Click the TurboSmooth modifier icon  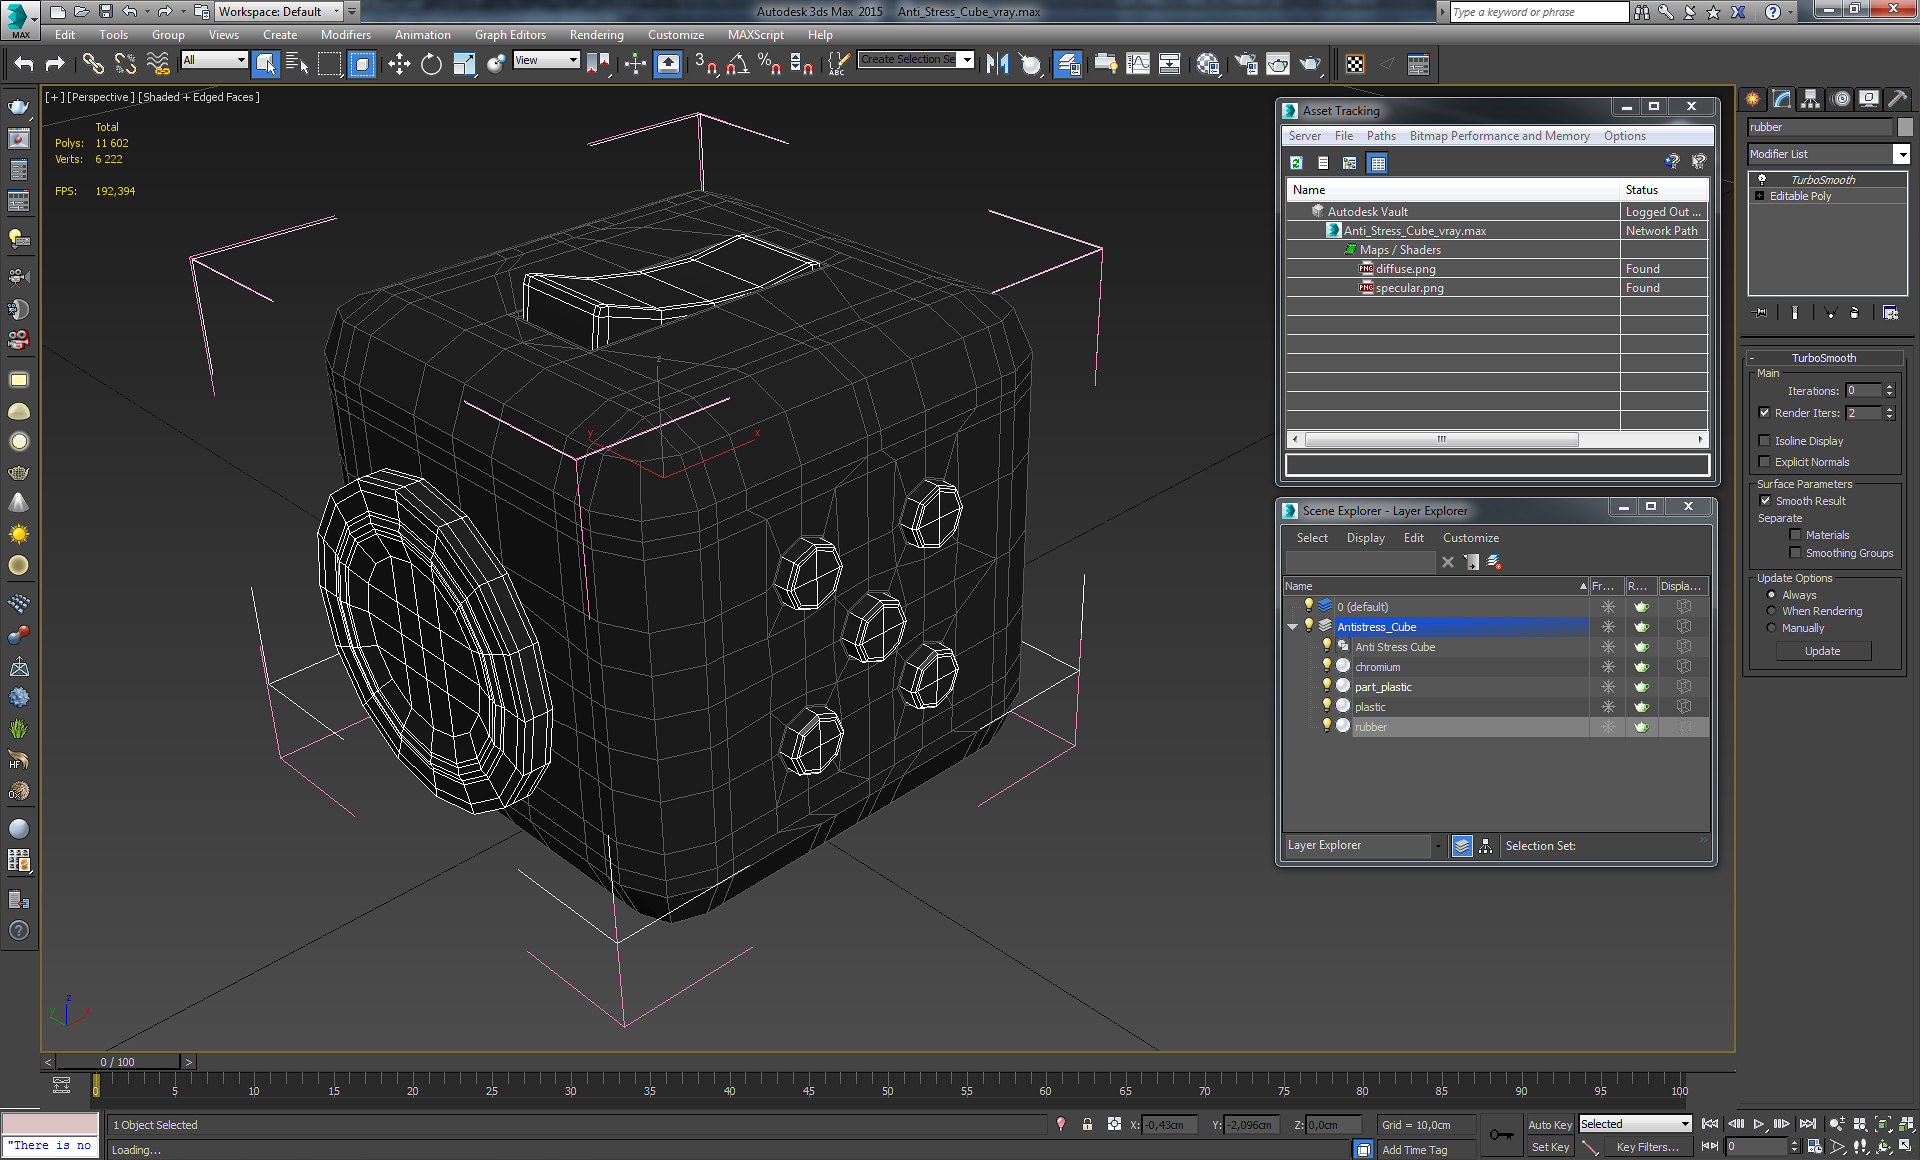click(x=1762, y=178)
